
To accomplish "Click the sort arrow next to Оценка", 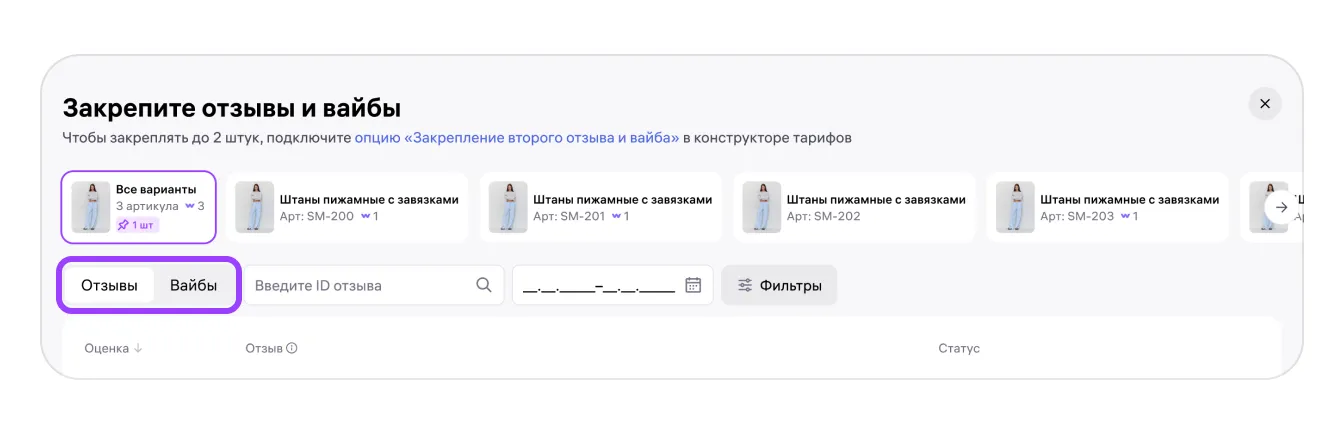I will coord(139,349).
